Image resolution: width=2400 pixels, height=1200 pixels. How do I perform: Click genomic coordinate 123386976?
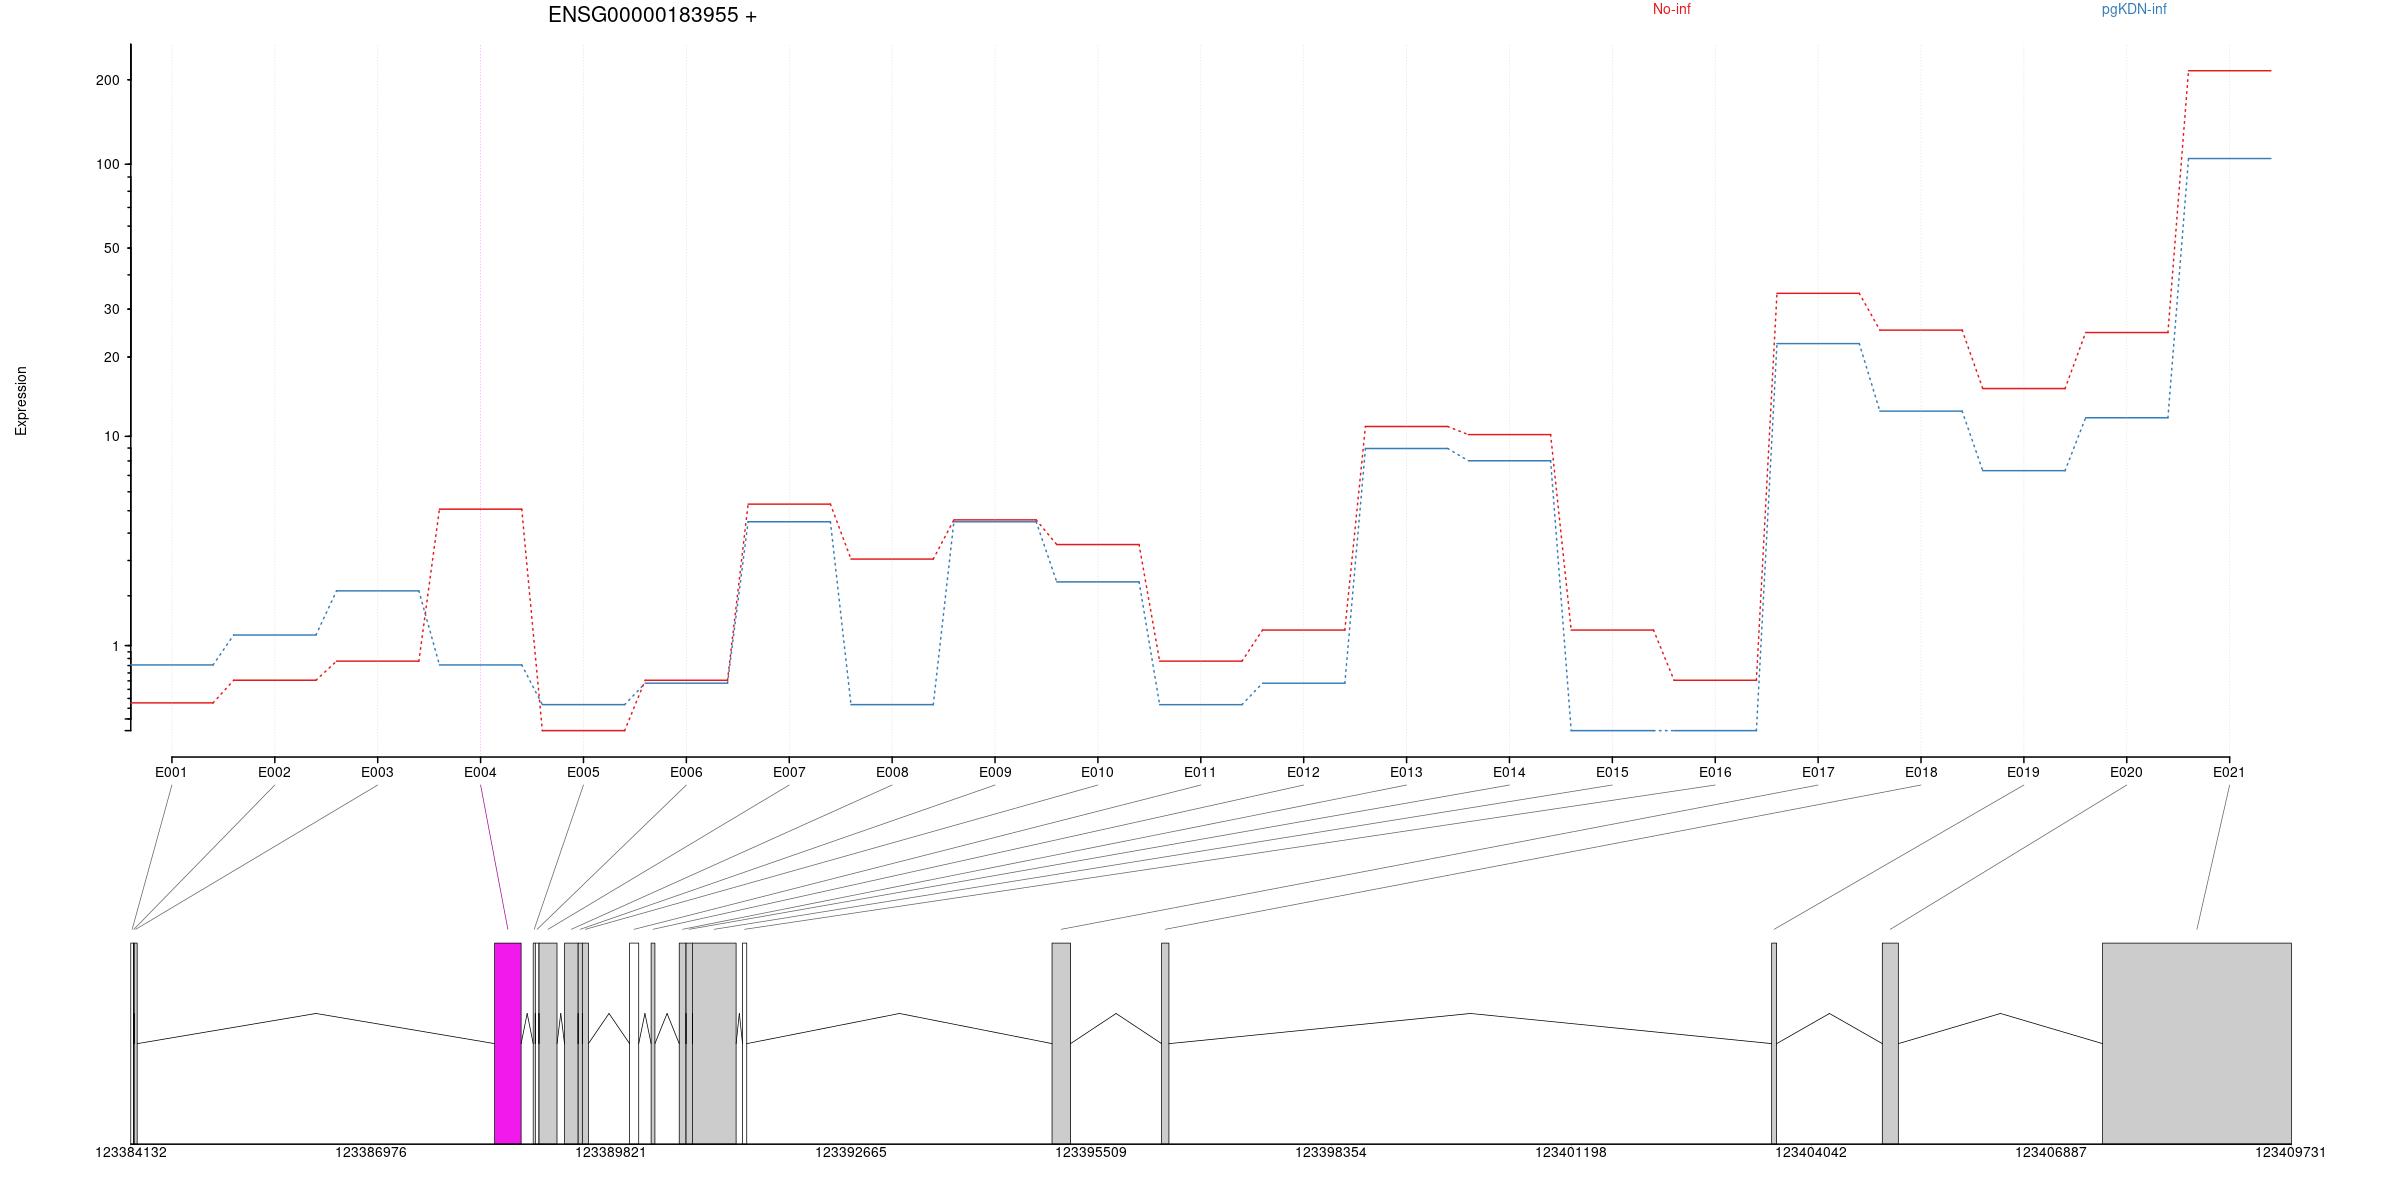click(x=371, y=1153)
